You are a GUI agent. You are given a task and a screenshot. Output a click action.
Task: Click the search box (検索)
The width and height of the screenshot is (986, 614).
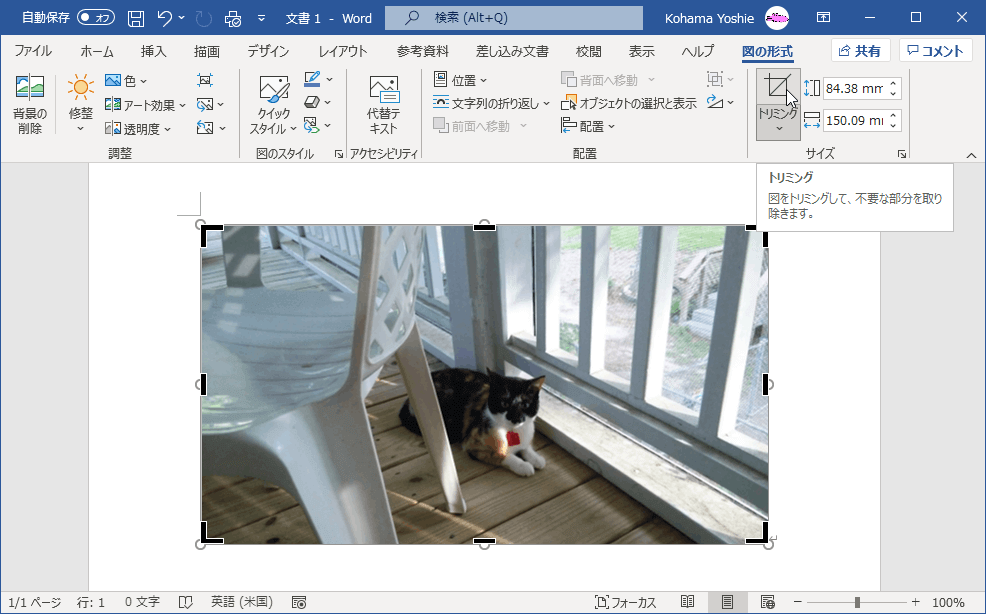[514, 18]
